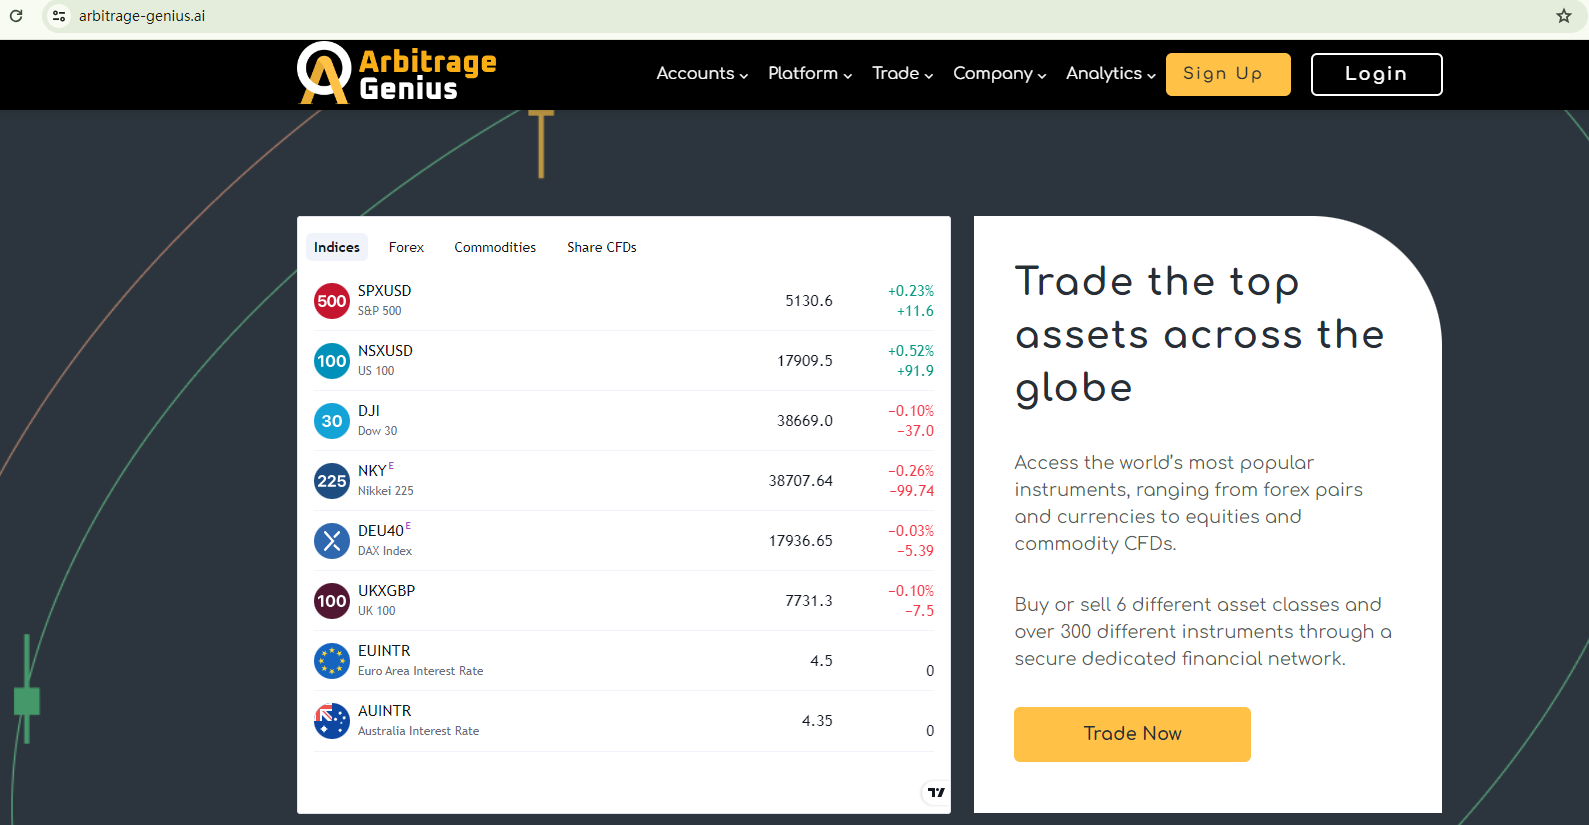
Task: Bookmark this page with the star
Action: [x=1564, y=16]
